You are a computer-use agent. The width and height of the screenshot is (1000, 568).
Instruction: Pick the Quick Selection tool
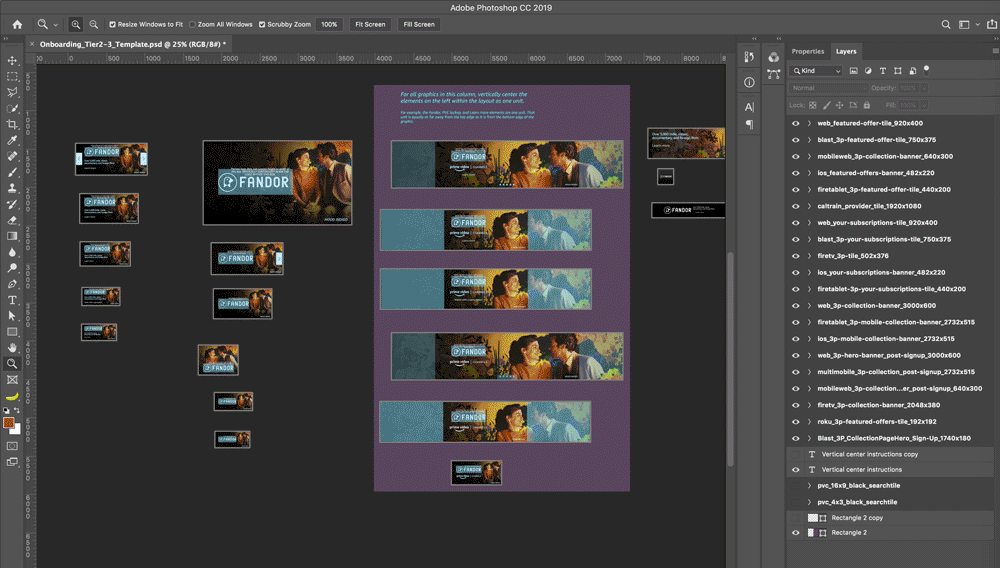point(12,108)
